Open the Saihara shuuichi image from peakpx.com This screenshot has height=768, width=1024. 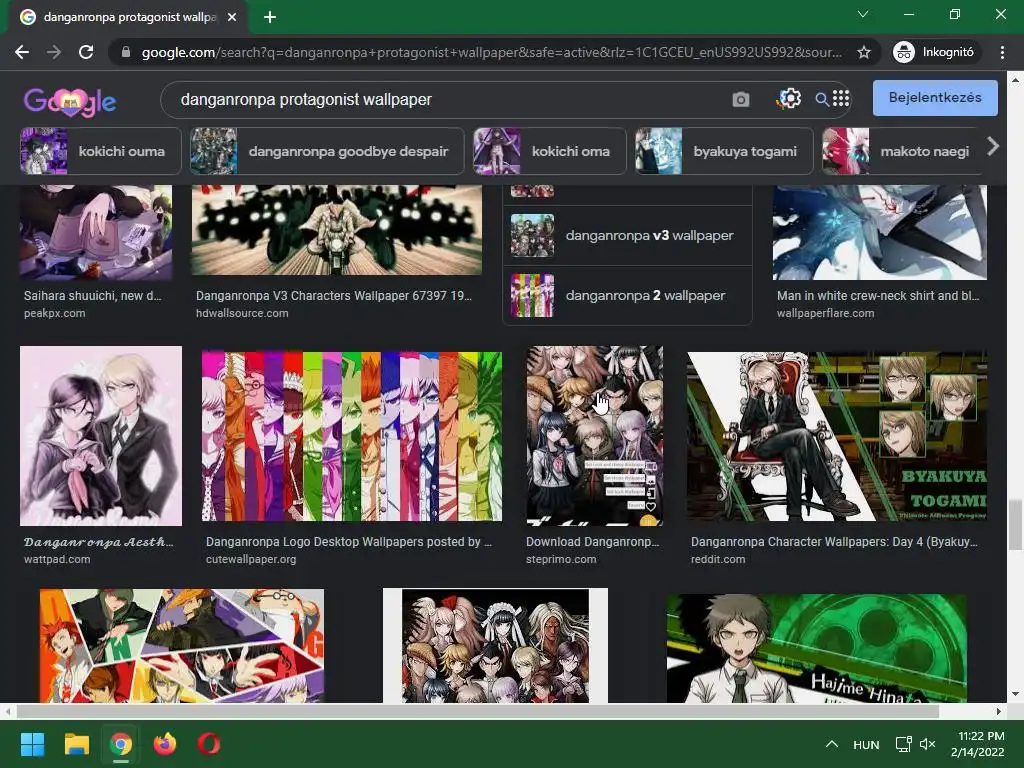96,232
